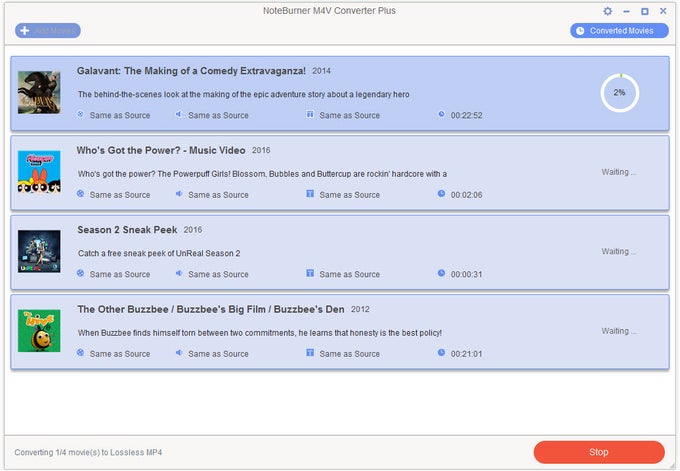Click the year 2016 beside Who's Got the Power title
Screen dimensions: 680x471
(x=261, y=150)
